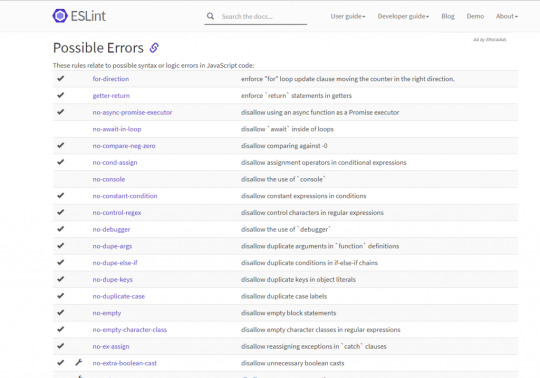Open the no-empty rule link
This screenshot has width=540, height=378.
pyautogui.click(x=107, y=313)
